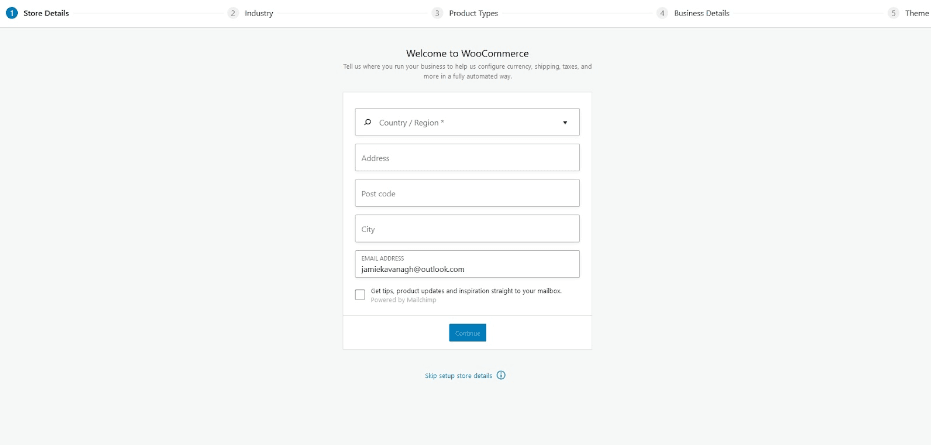Select the Theme step tab
Viewport: 931px width, 446px height.
click(916, 13)
